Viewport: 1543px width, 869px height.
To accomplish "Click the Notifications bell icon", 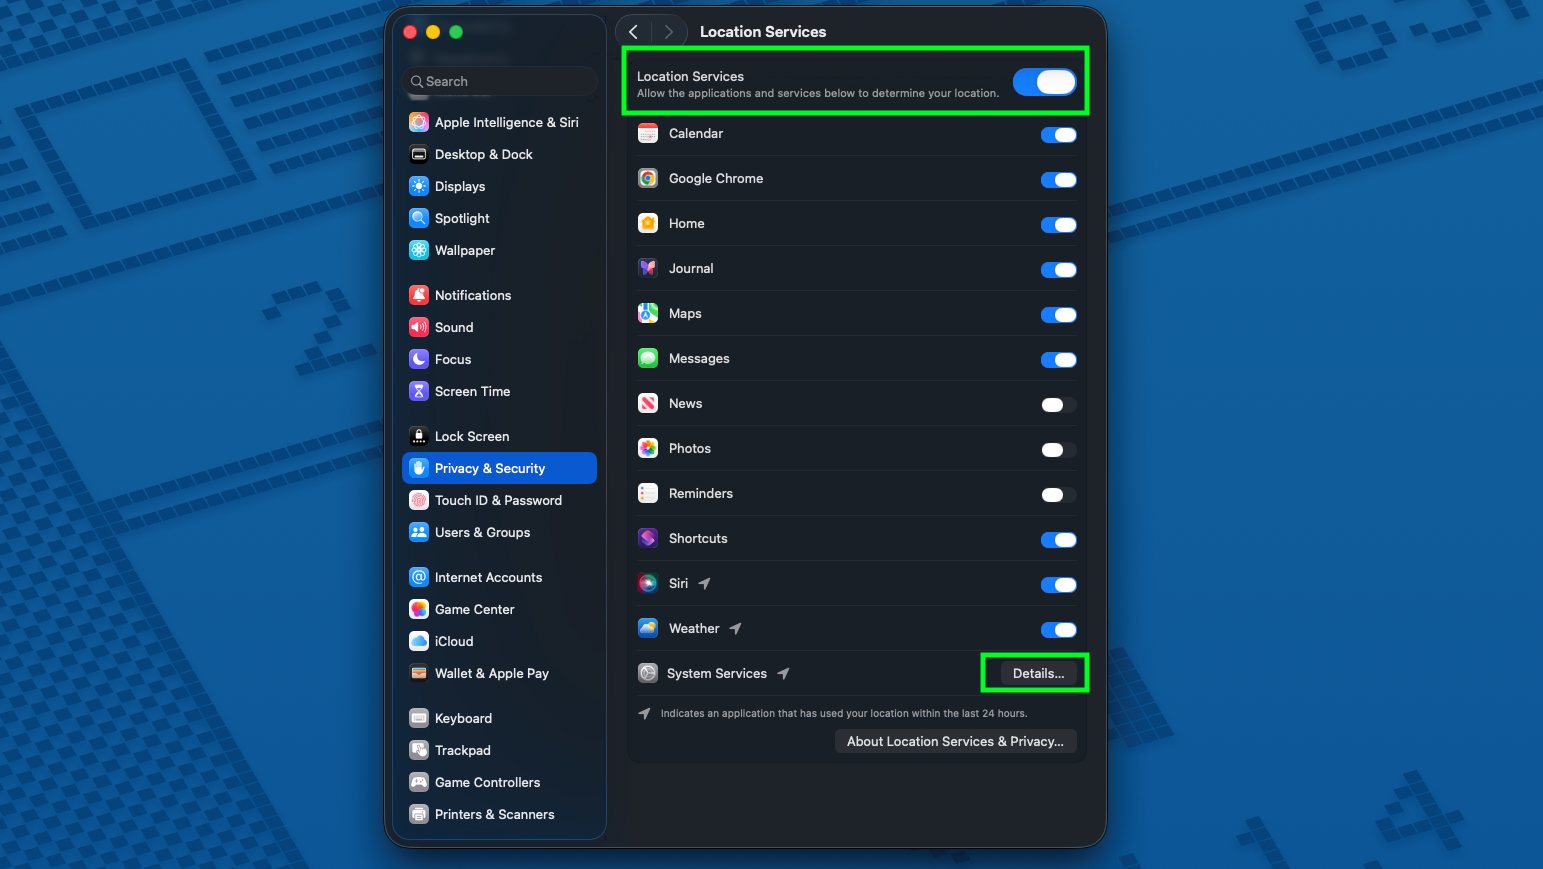I will [419, 295].
